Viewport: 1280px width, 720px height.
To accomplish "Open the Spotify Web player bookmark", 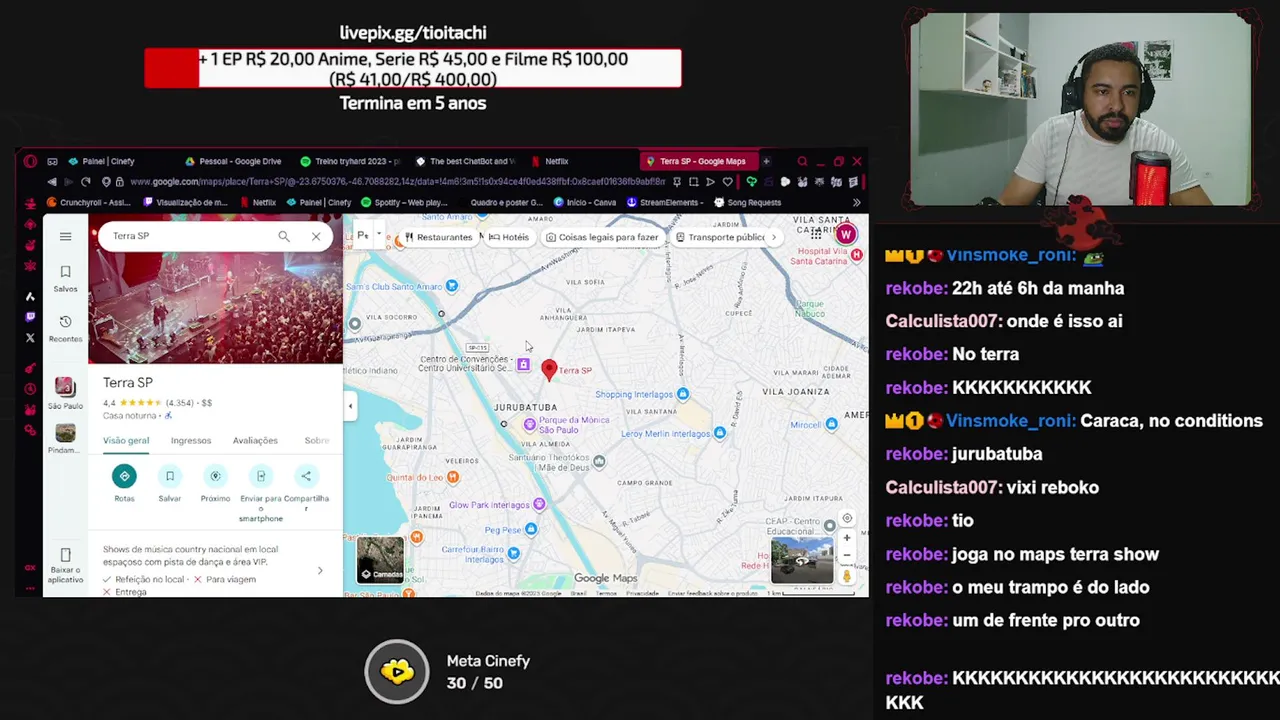I will coord(403,202).
